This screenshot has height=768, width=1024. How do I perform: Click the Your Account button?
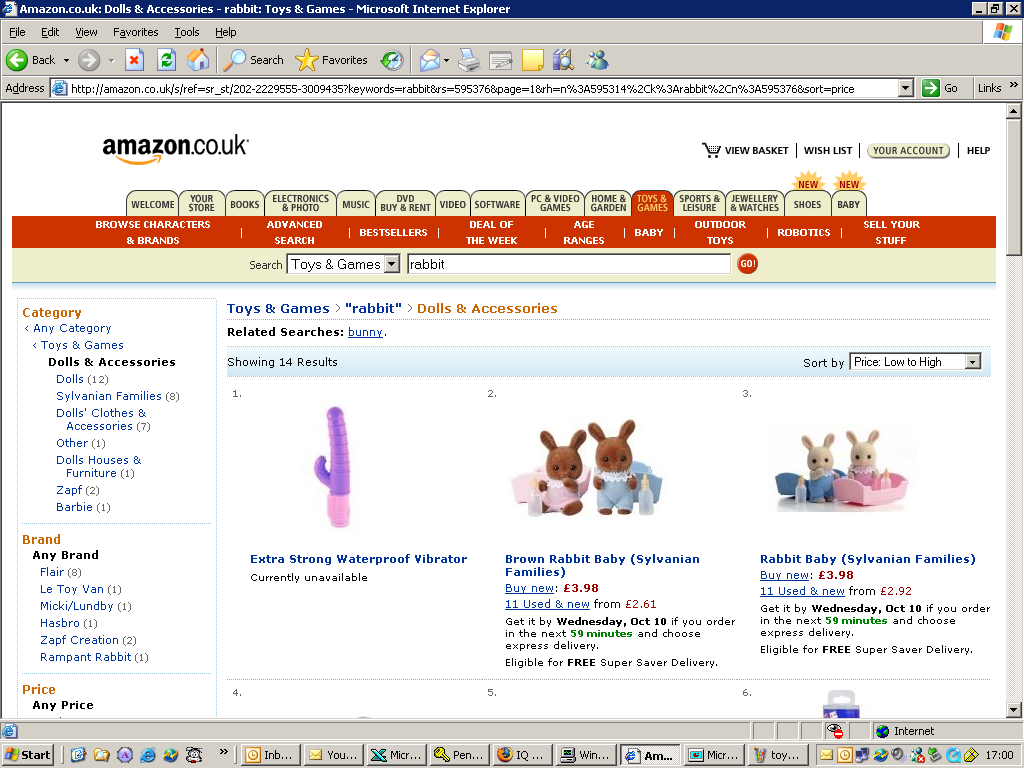pyautogui.click(x=908, y=150)
